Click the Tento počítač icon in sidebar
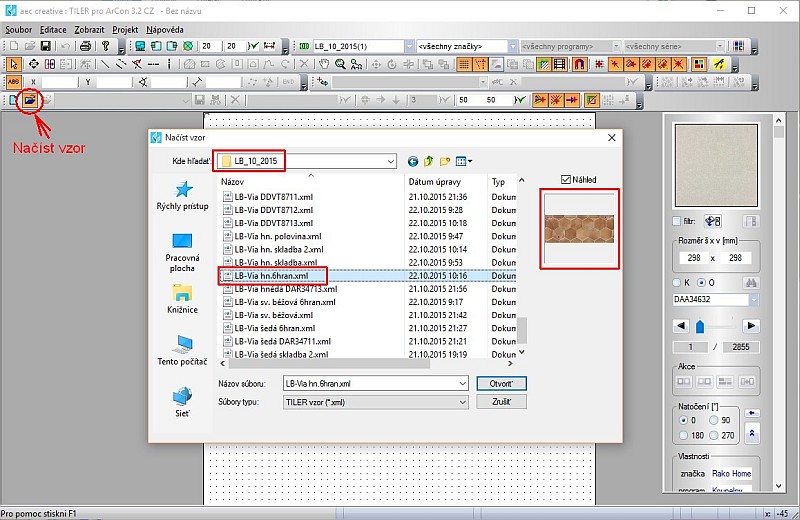 [183, 344]
